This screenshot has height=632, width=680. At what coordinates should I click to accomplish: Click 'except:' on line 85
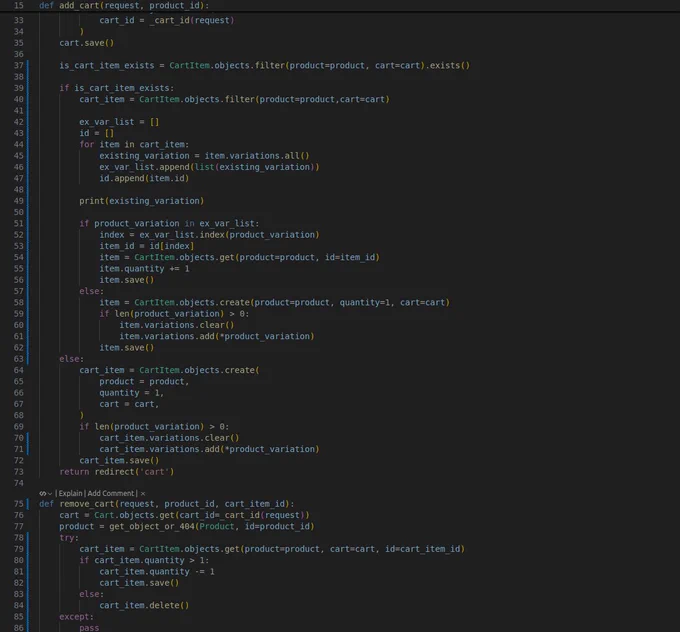[x=76, y=616]
